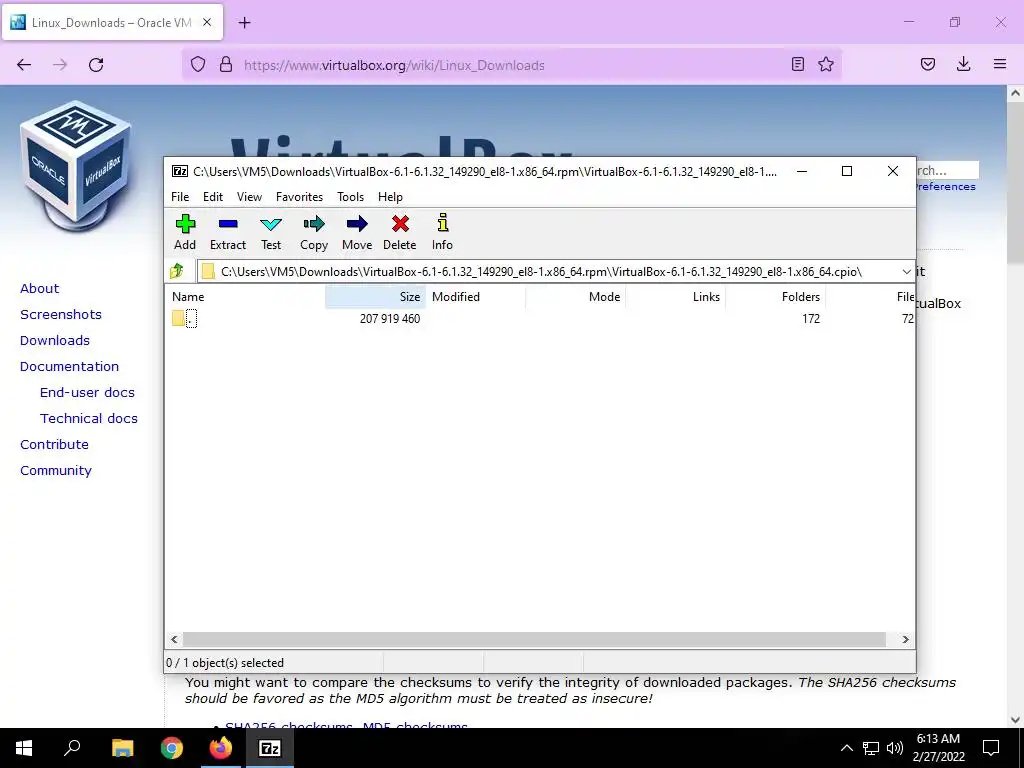Sort list by Folders column header
Viewport: 1024px width, 768px height.
pyautogui.click(x=776, y=296)
